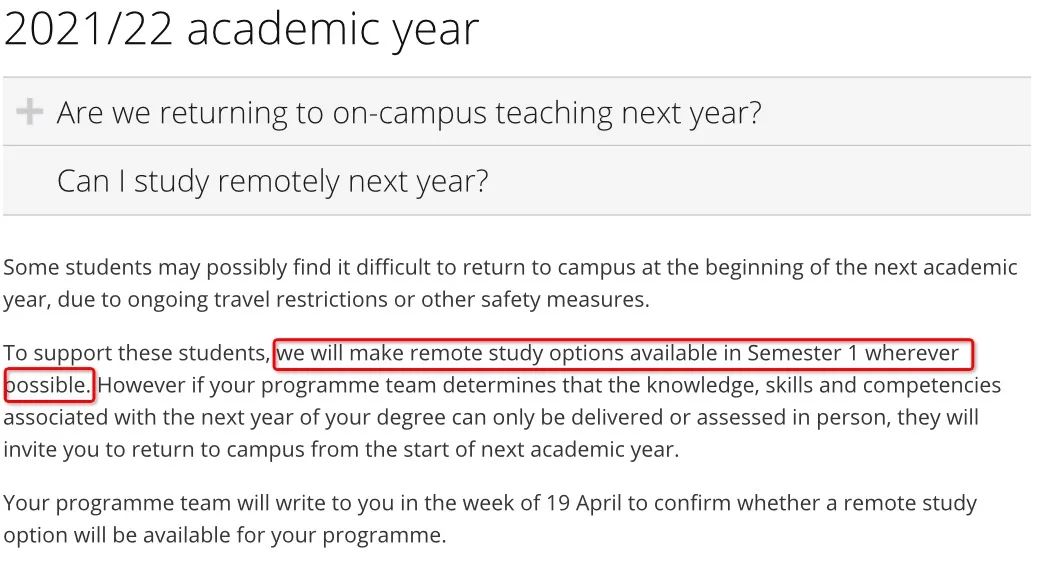Click the plus icon beside on-campus teaching question

(x=30, y=112)
